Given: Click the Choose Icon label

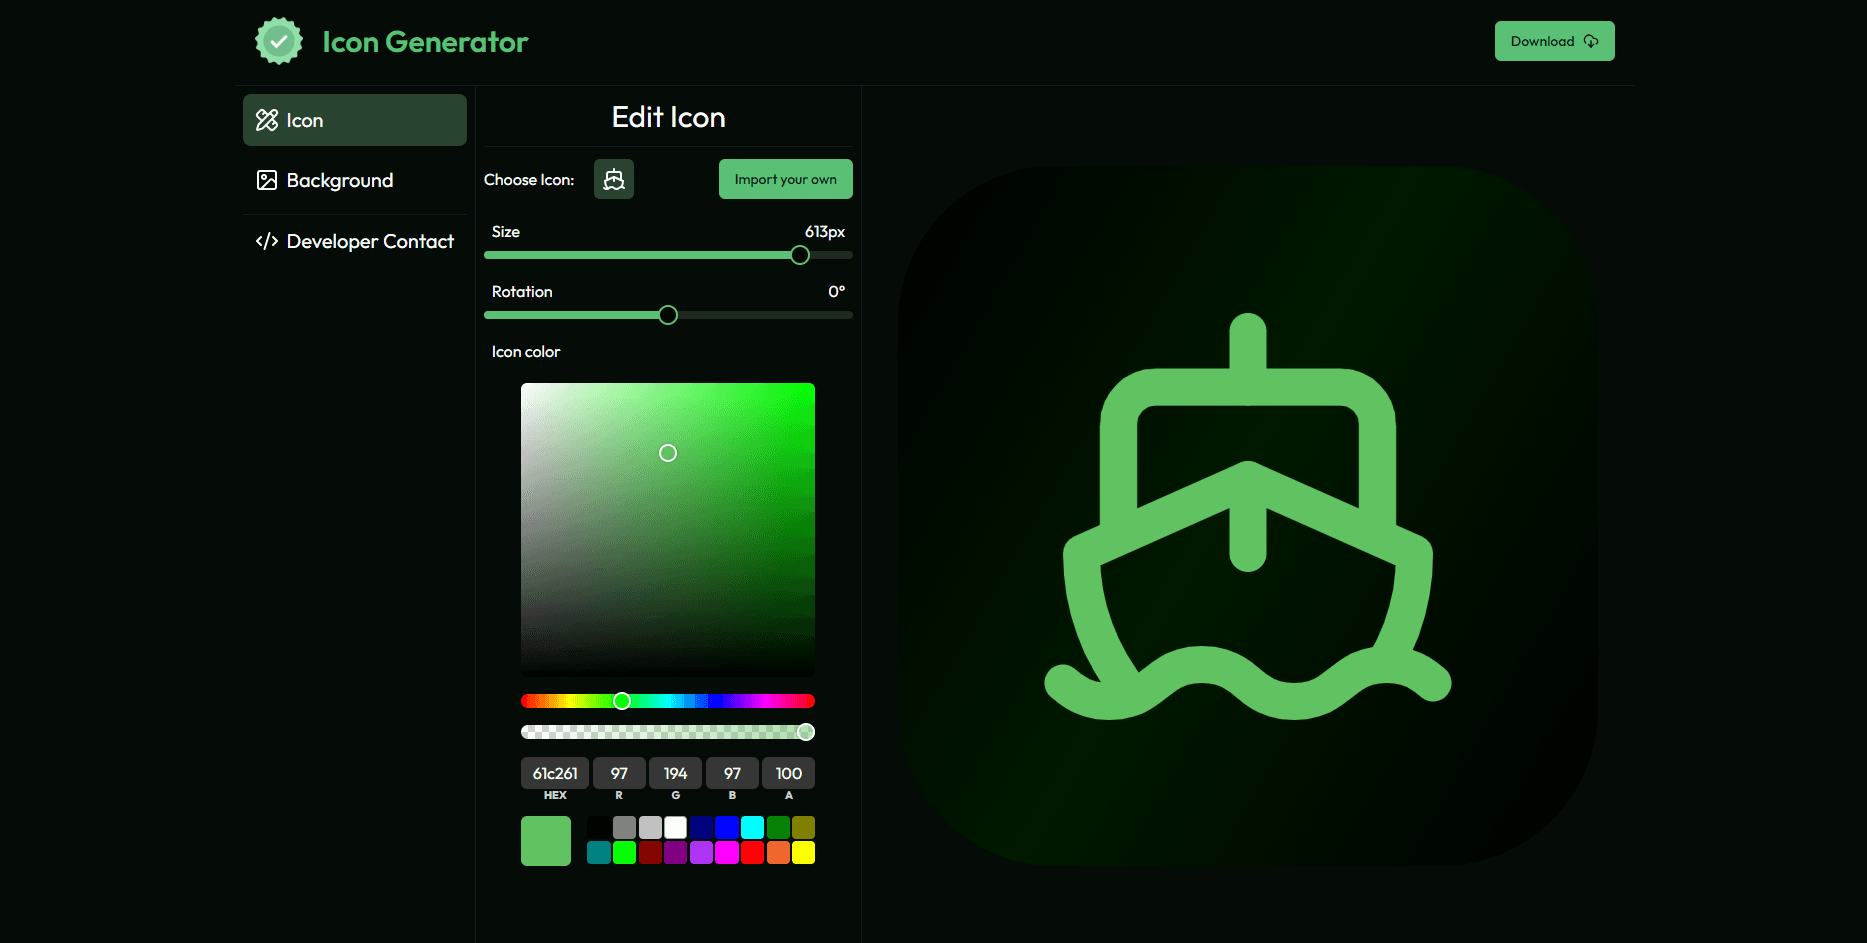Looking at the screenshot, I should 529,180.
